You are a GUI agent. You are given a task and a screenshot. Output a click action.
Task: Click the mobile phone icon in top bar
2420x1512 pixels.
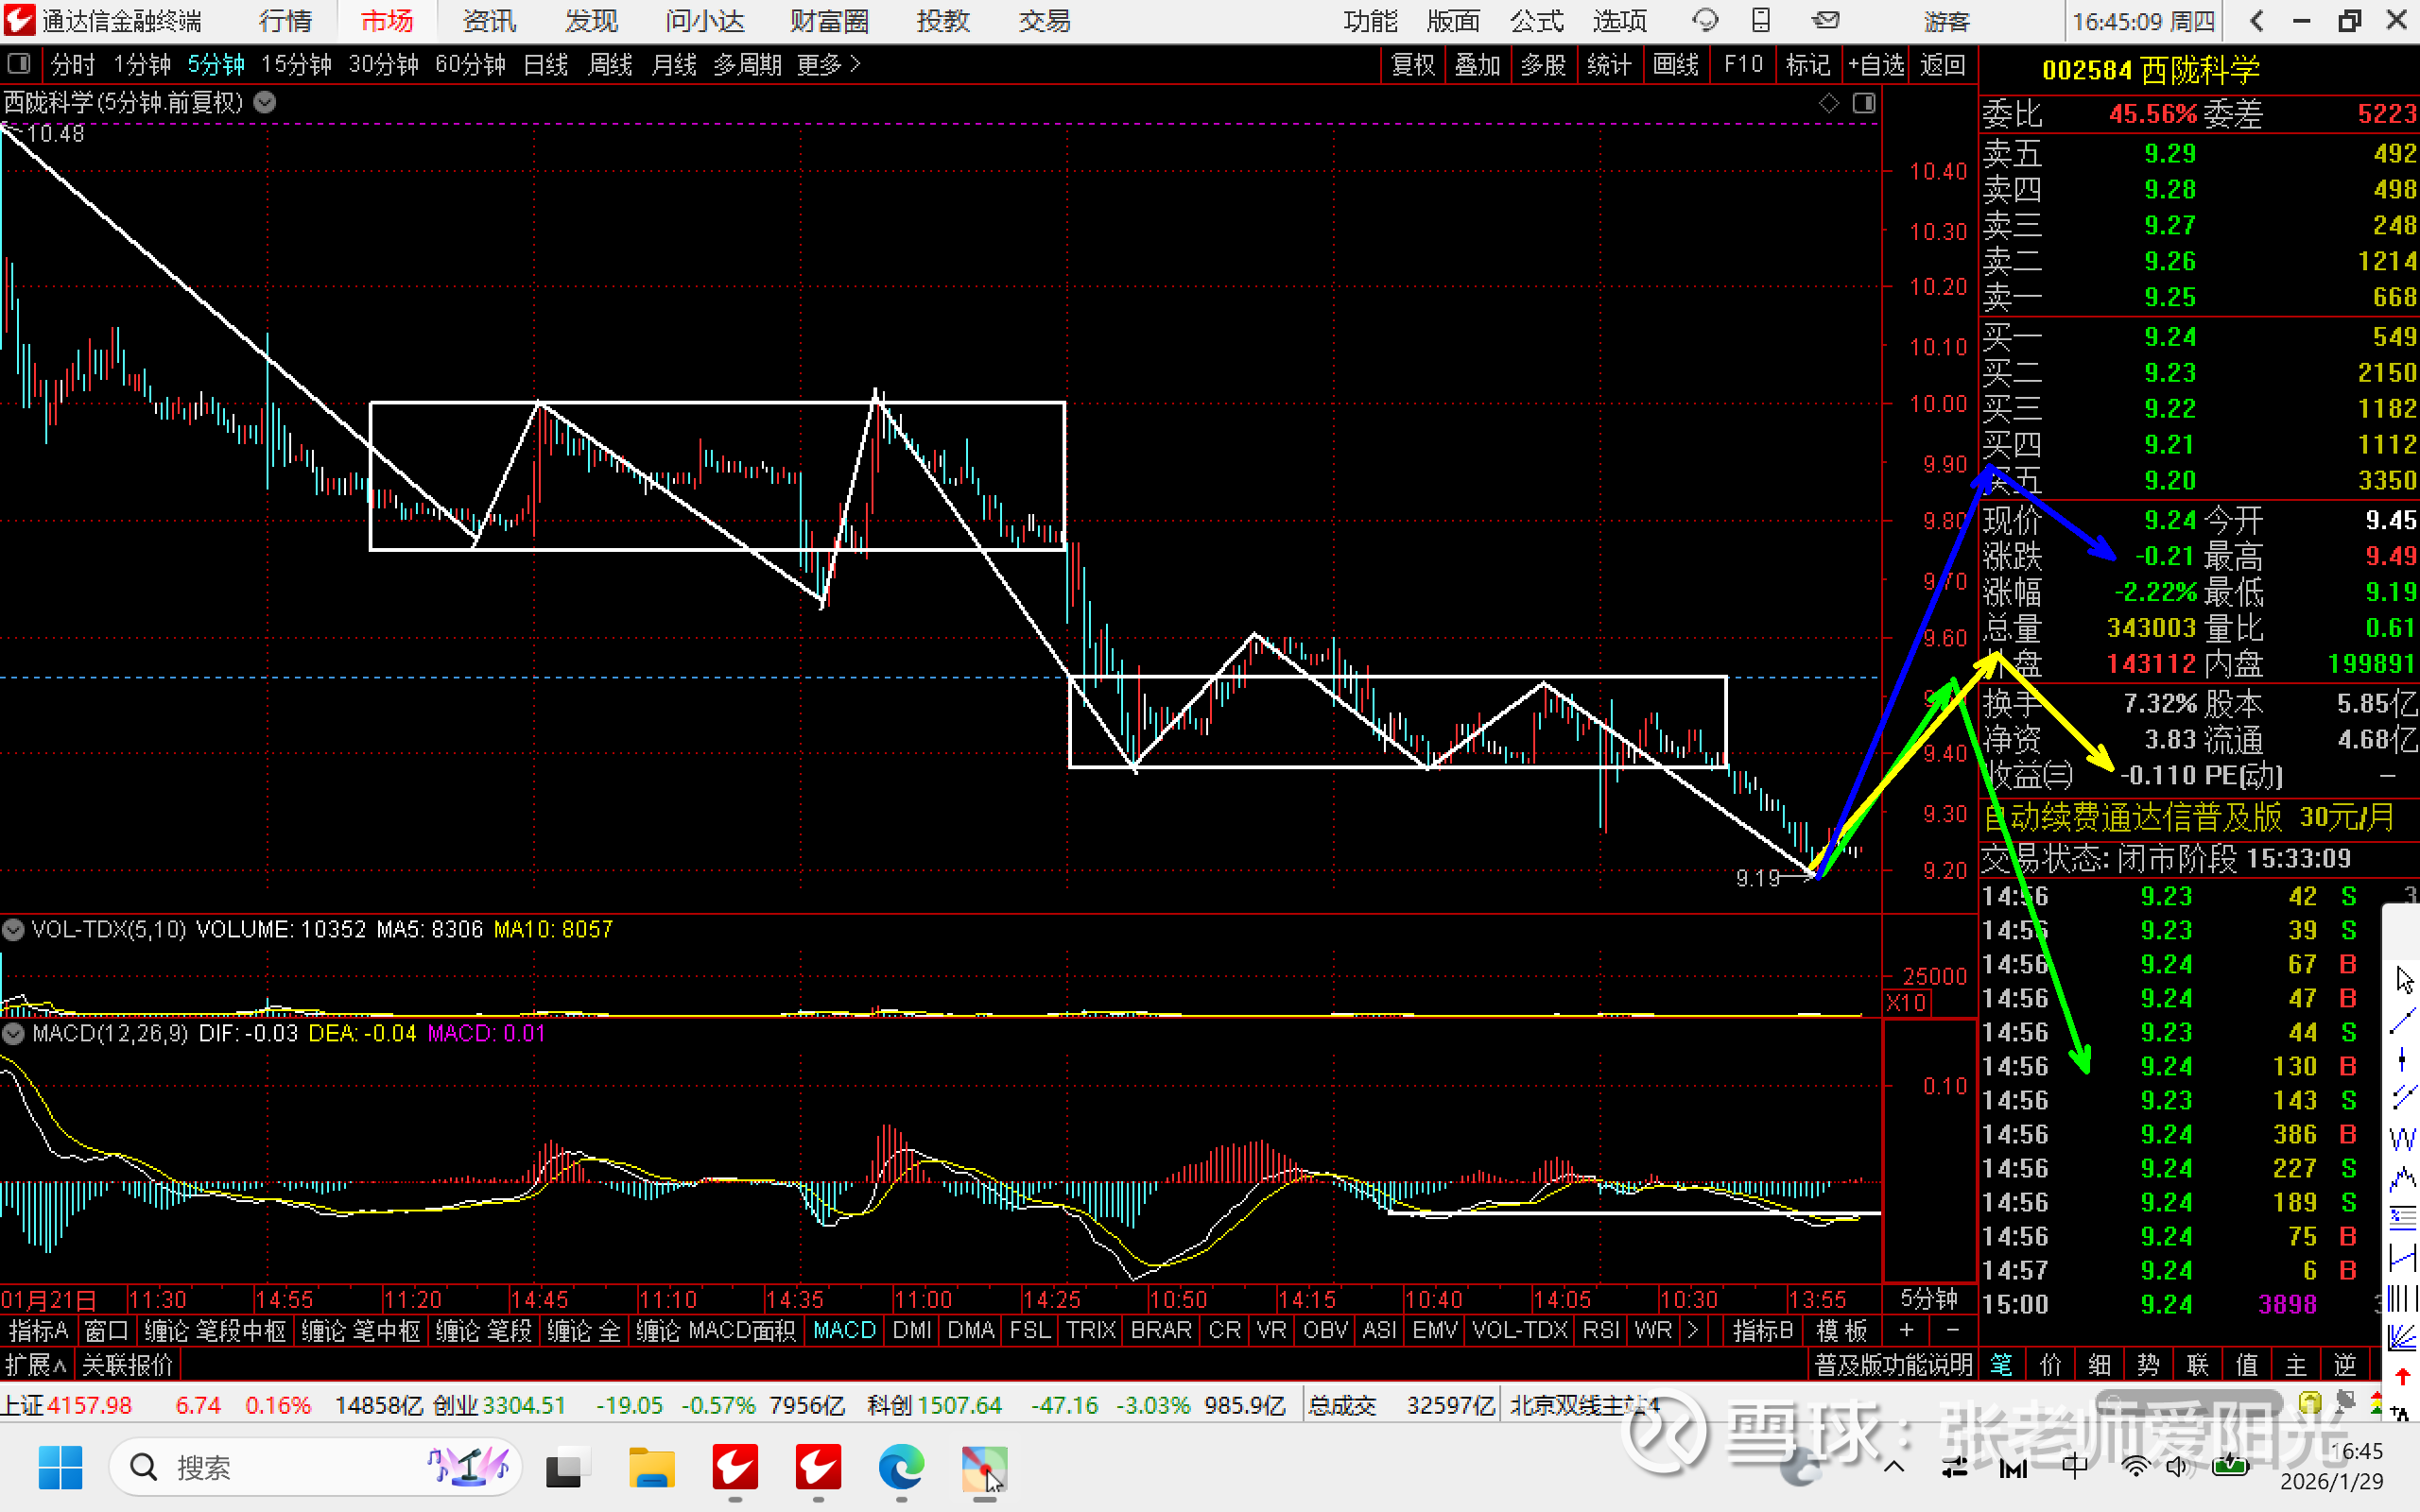pyautogui.click(x=1761, y=20)
